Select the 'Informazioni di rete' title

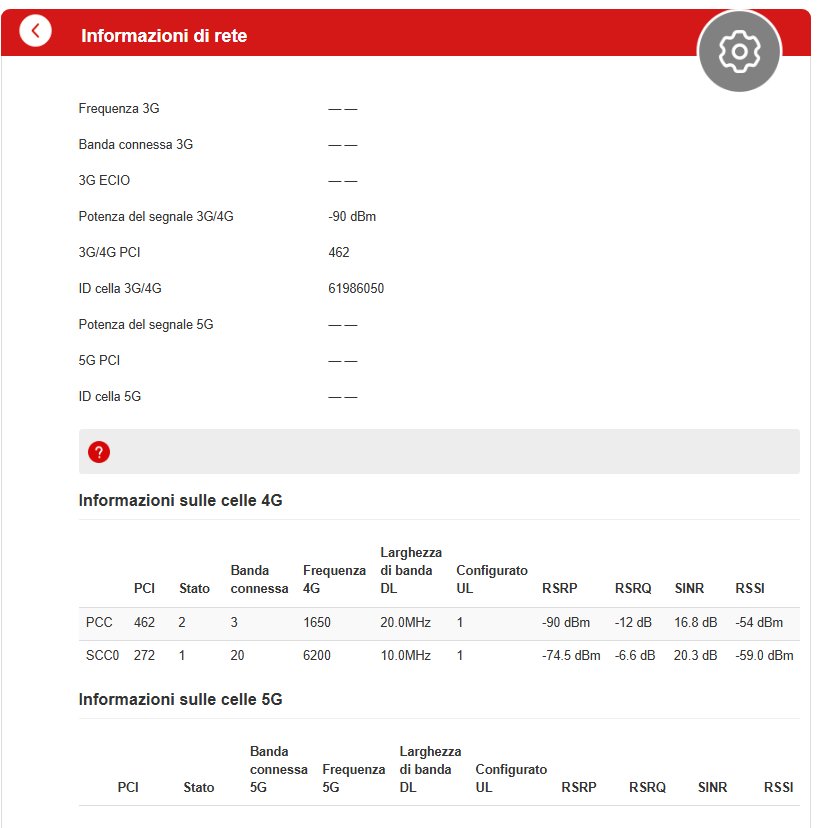[164, 35]
